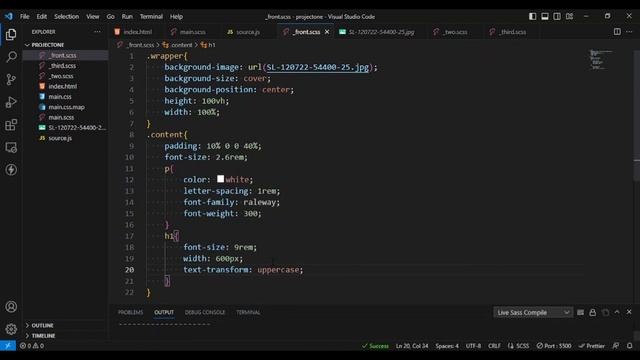640x360 pixels.
Task: Click the remote window status bar icon
Action: tap(8, 346)
